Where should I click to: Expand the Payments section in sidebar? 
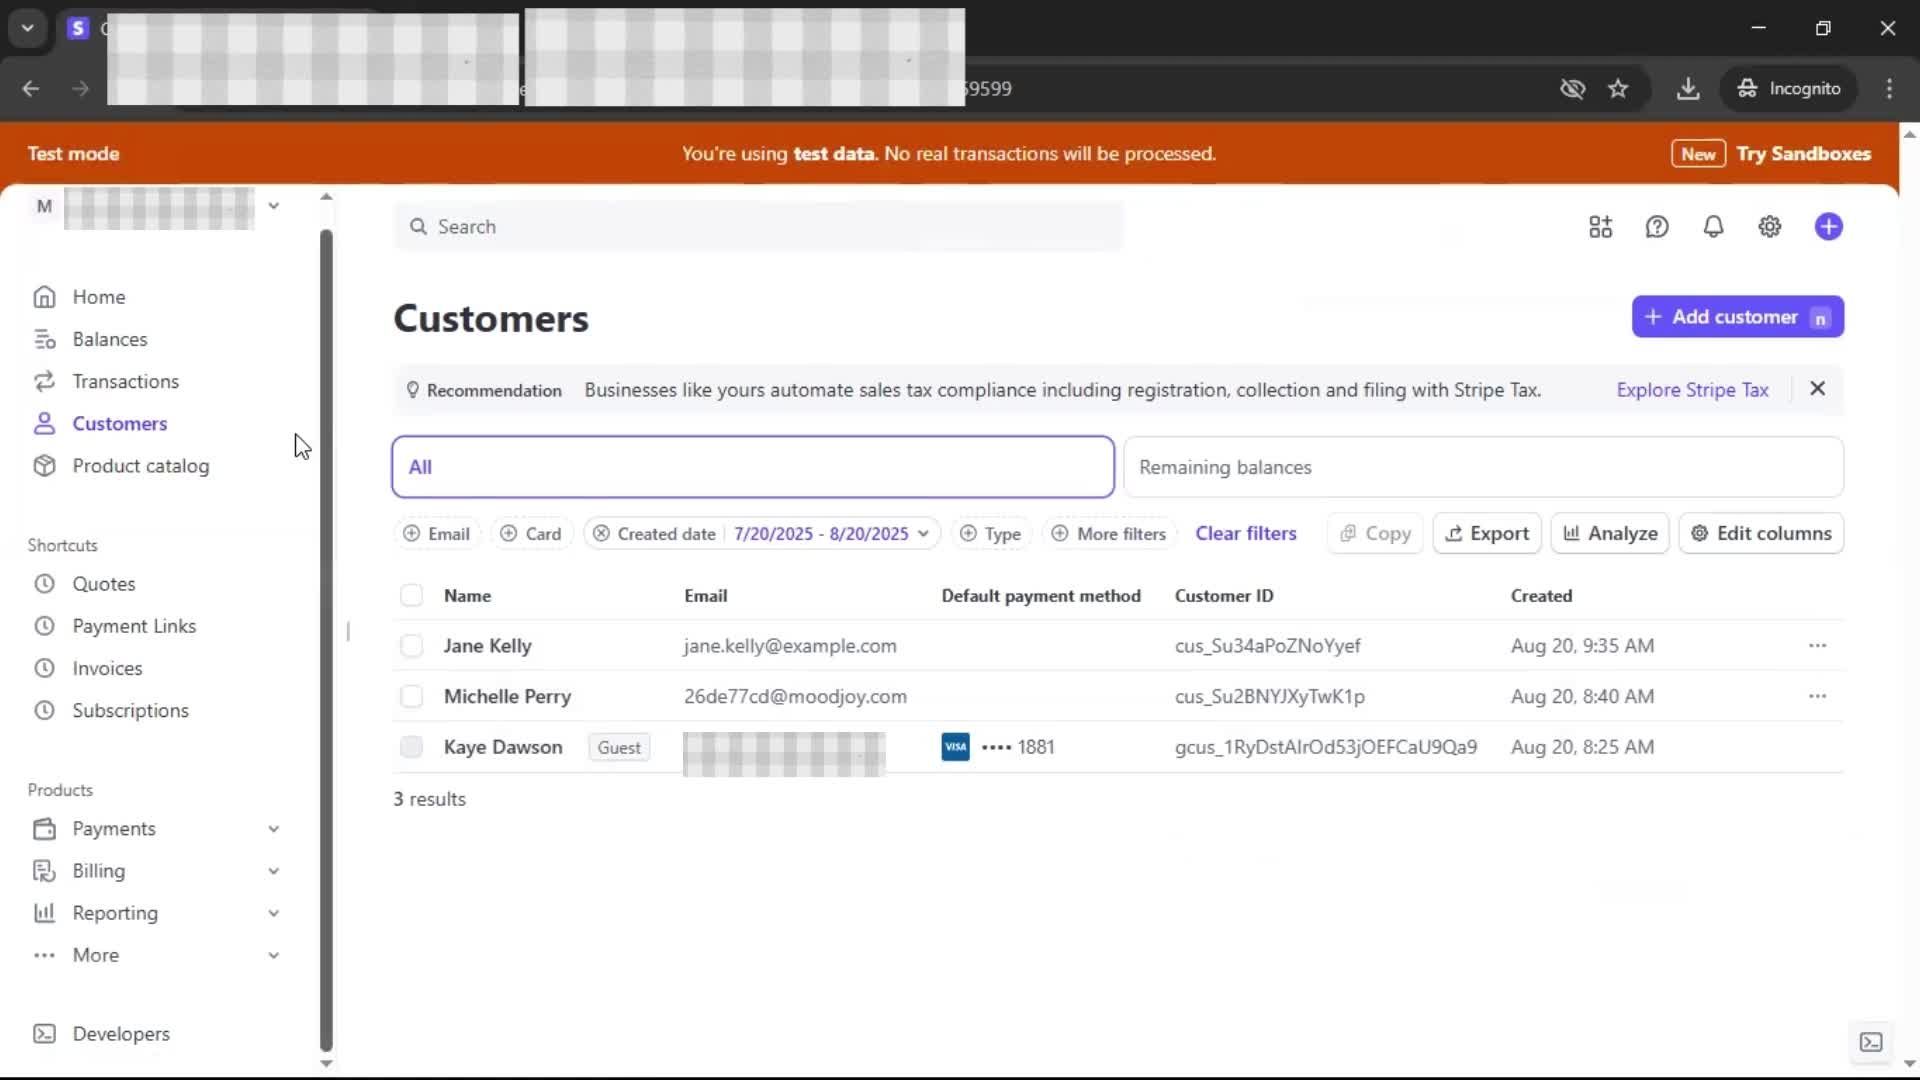[x=273, y=829]
